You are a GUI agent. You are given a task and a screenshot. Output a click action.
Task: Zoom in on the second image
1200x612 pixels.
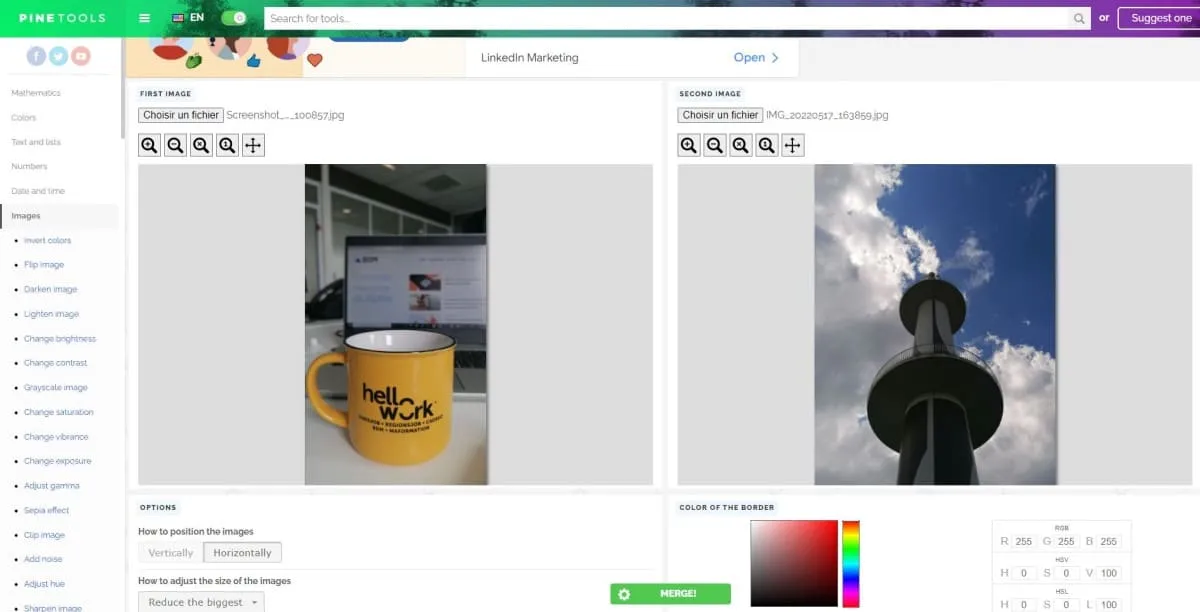click(689, 145)
